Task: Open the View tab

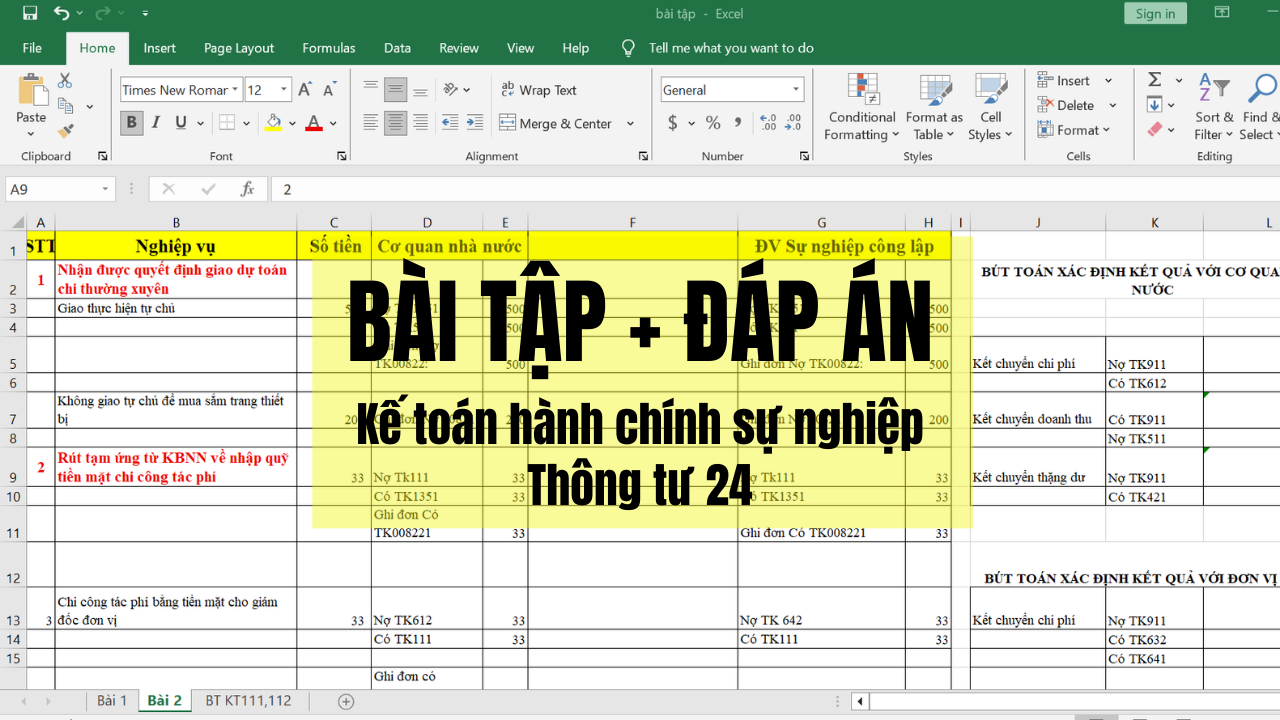Action: click(520, 48)
